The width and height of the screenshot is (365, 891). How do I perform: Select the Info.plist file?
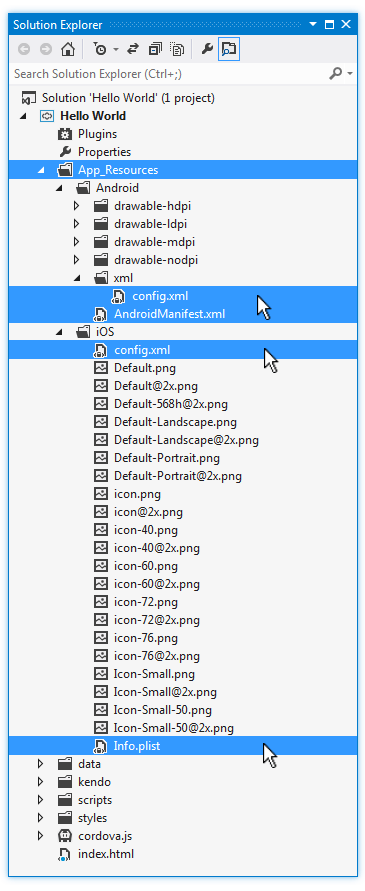137,746
